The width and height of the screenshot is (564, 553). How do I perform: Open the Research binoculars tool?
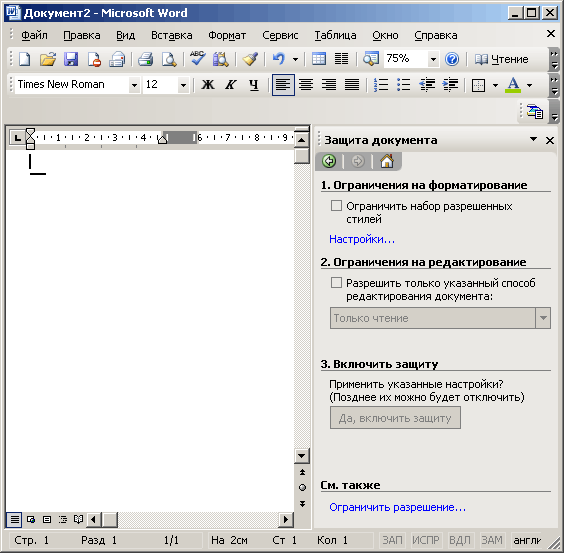(x=220, y=59)
